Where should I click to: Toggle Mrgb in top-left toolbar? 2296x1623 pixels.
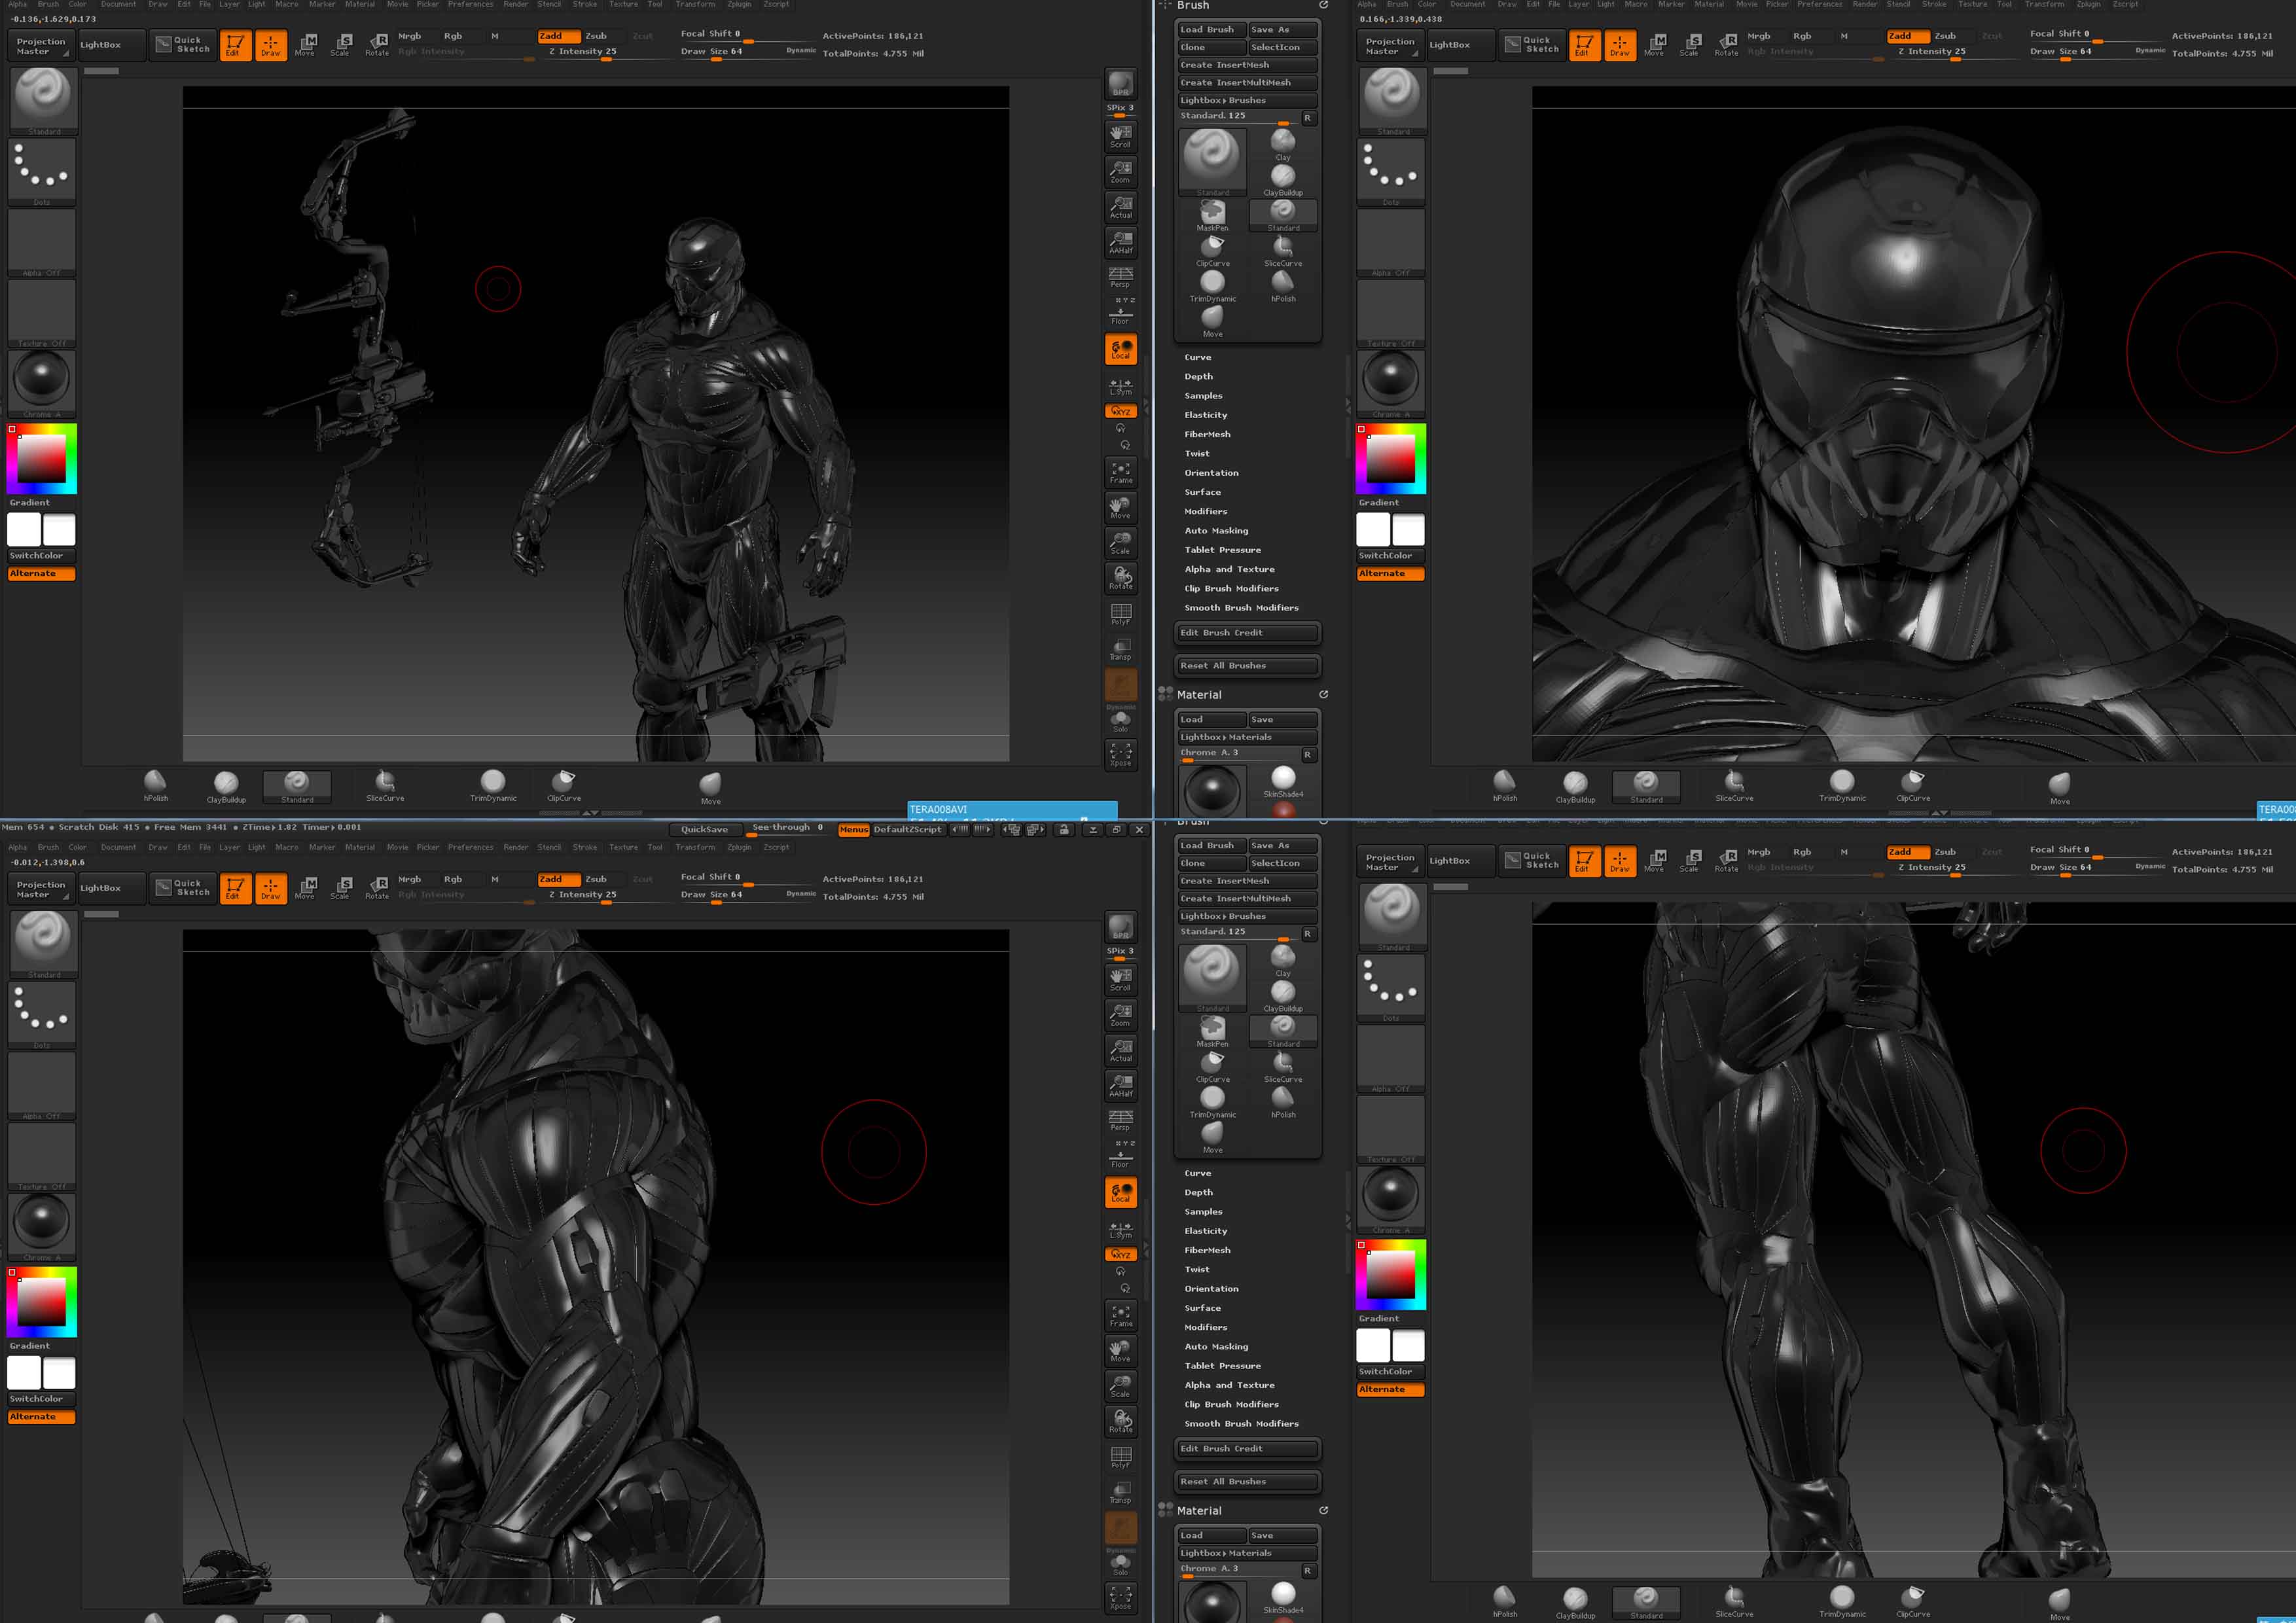click(x=410, y=36)
